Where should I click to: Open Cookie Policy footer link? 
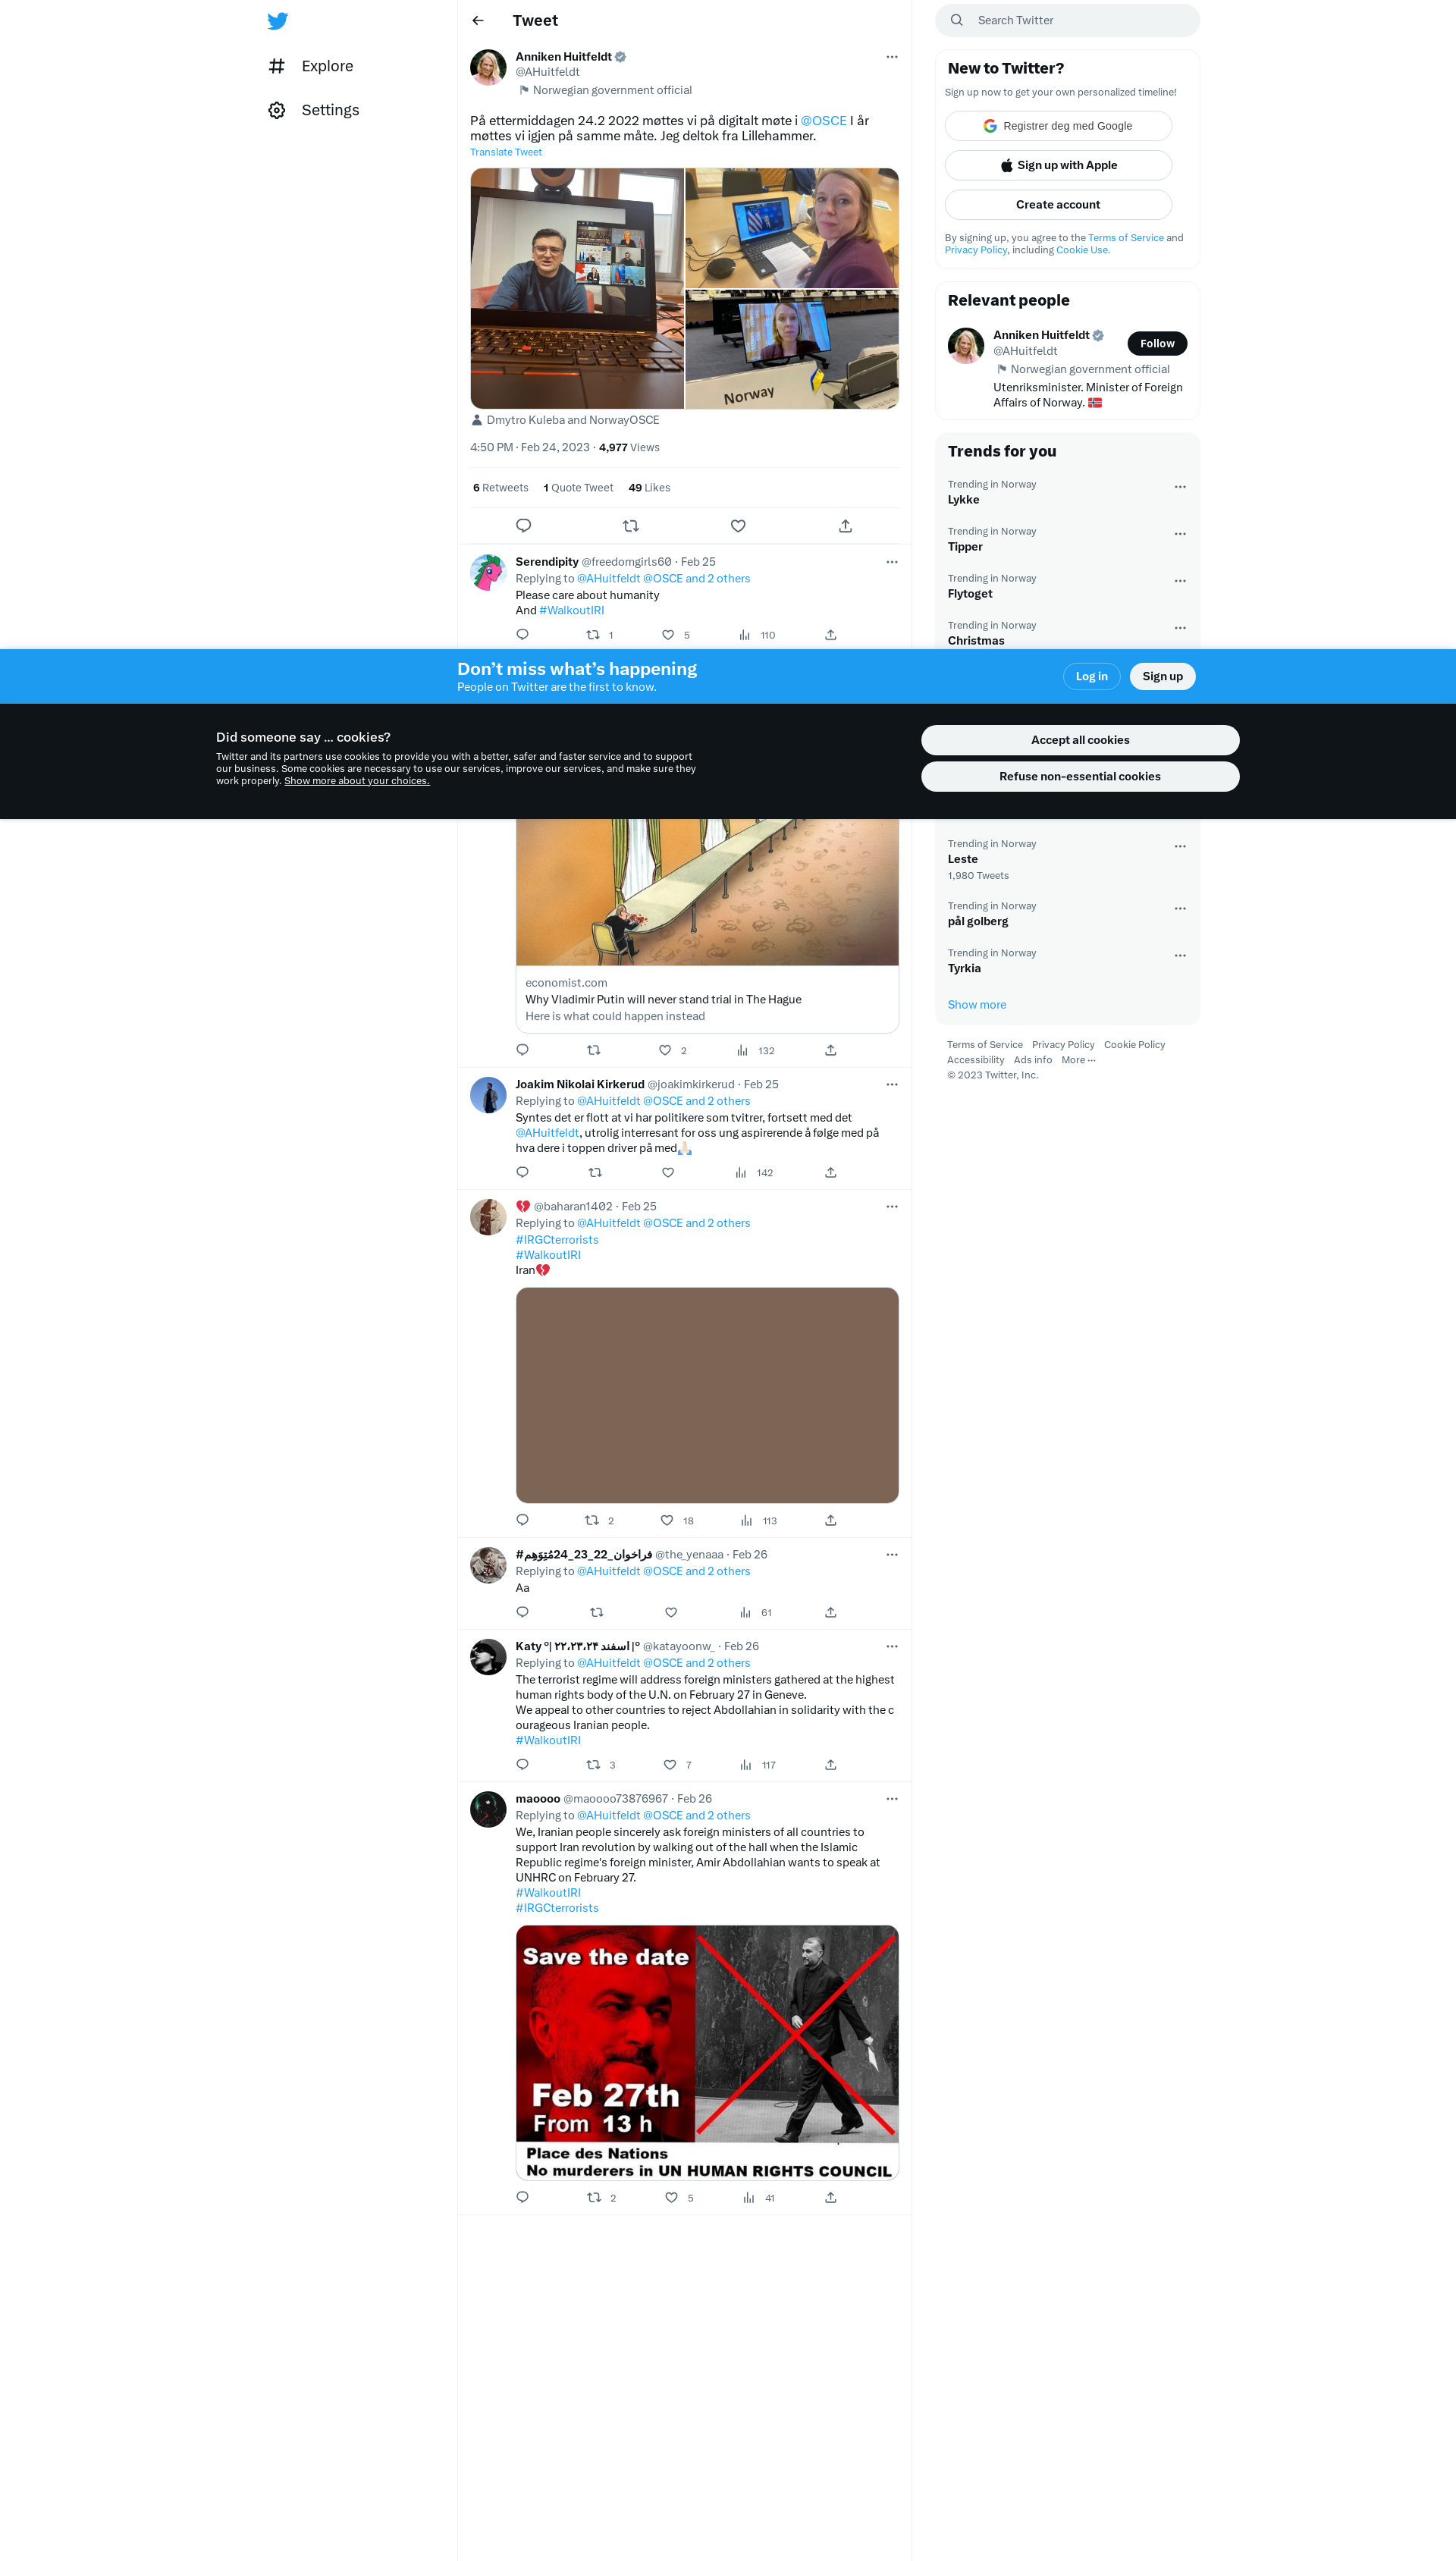pyautogui.click(x=1134, y=1045)
